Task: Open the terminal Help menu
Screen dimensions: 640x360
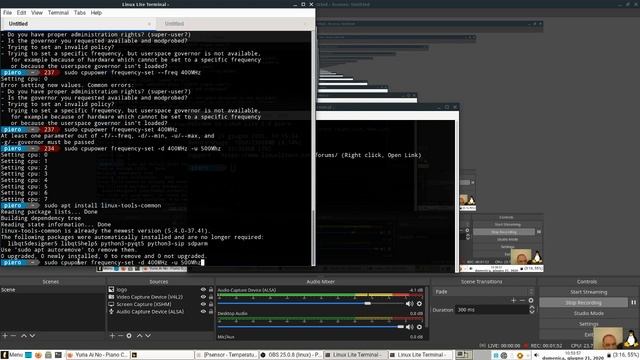Action: point(96,13)
